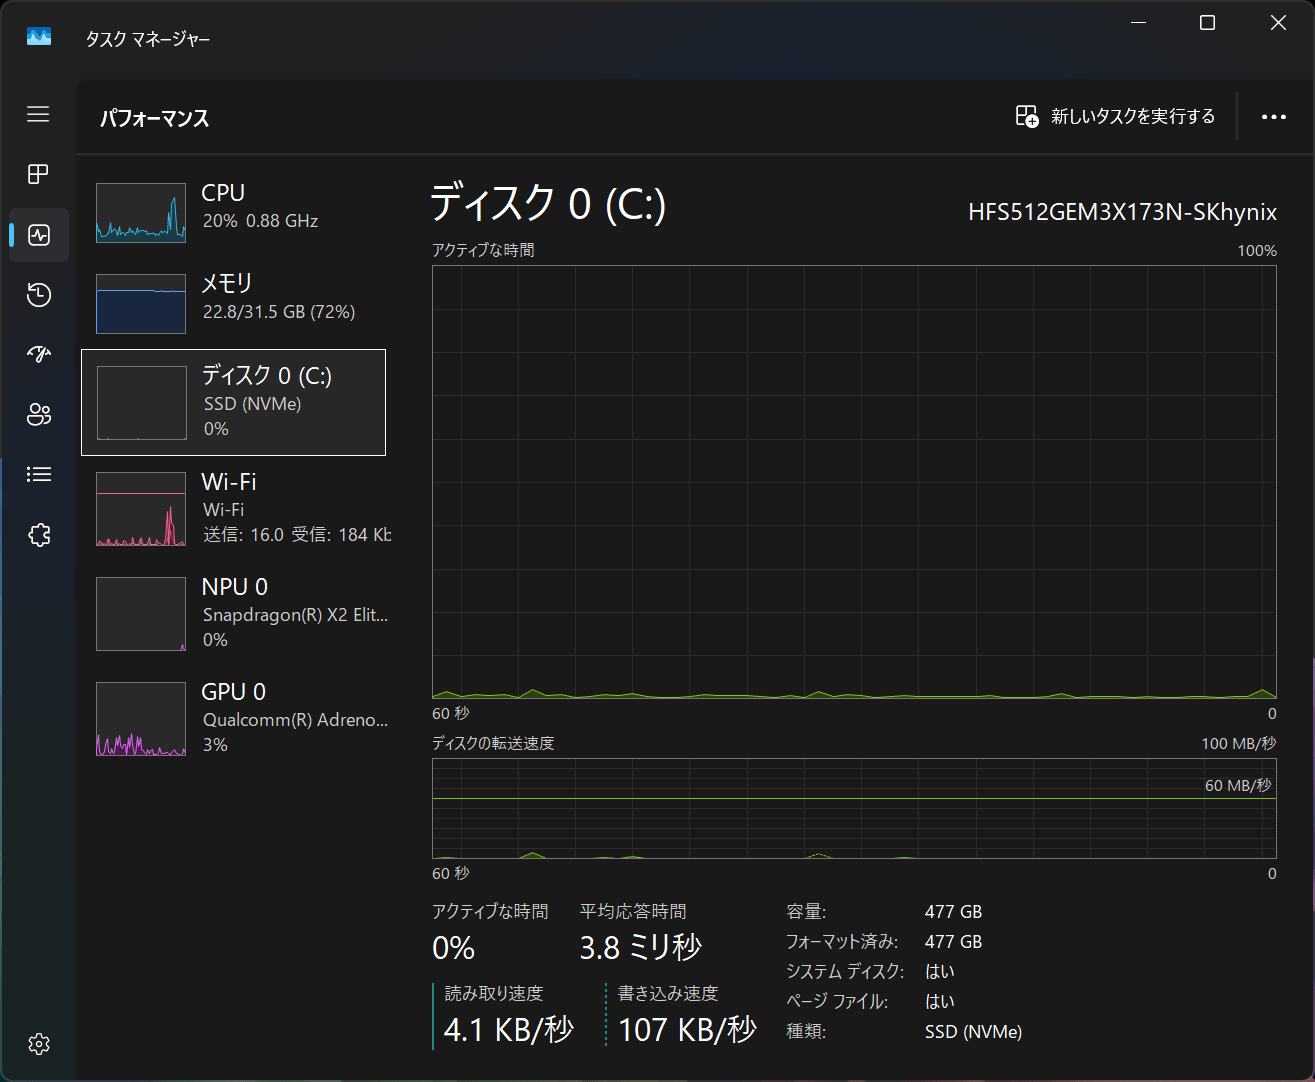Click the 容量 477 GB value

tap(953, 912)
